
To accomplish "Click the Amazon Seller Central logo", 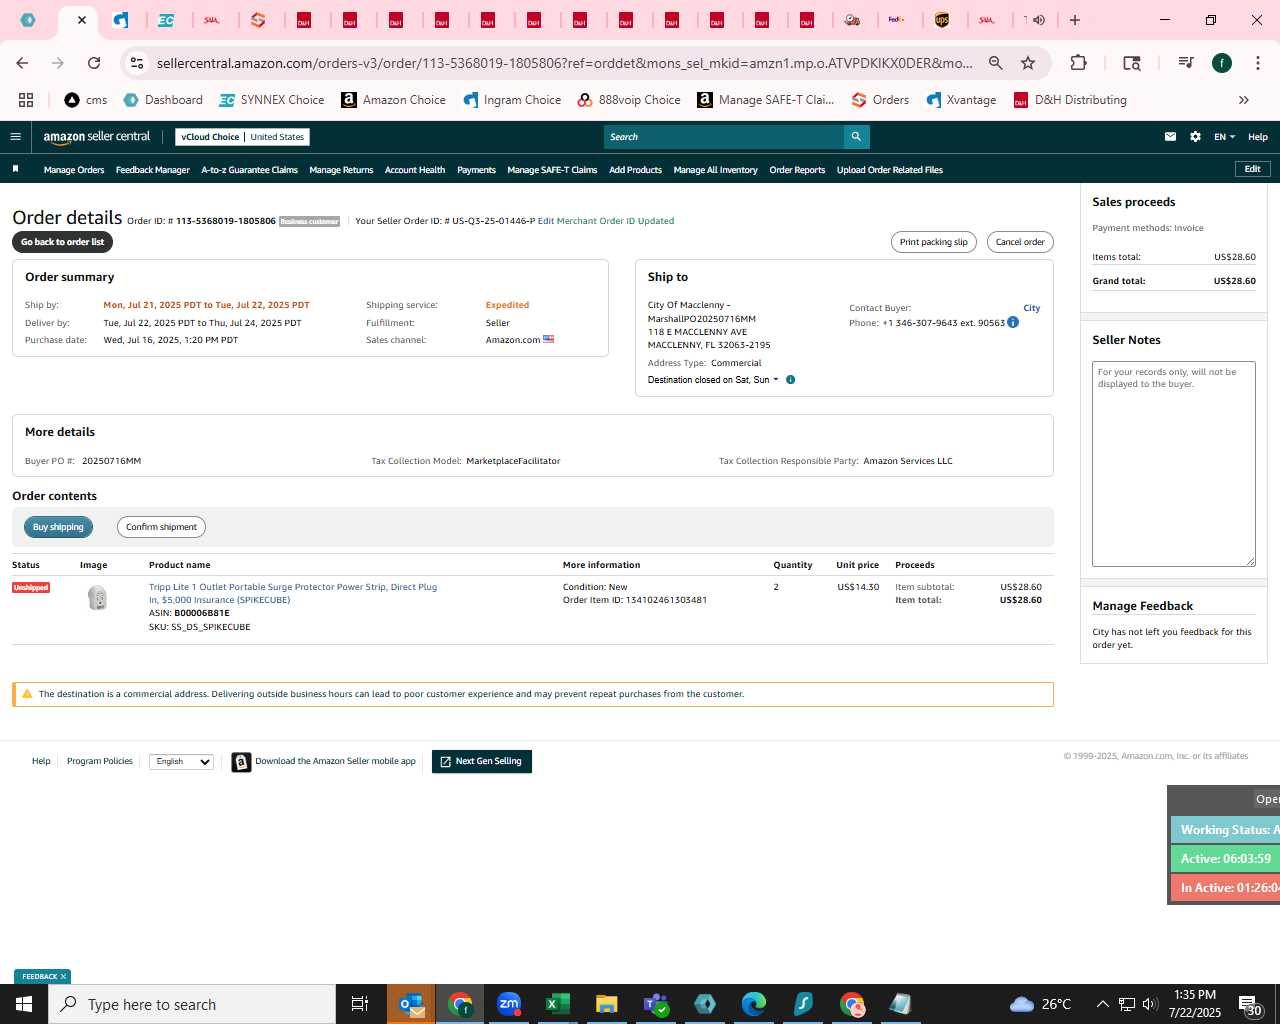I will (97, 137).
